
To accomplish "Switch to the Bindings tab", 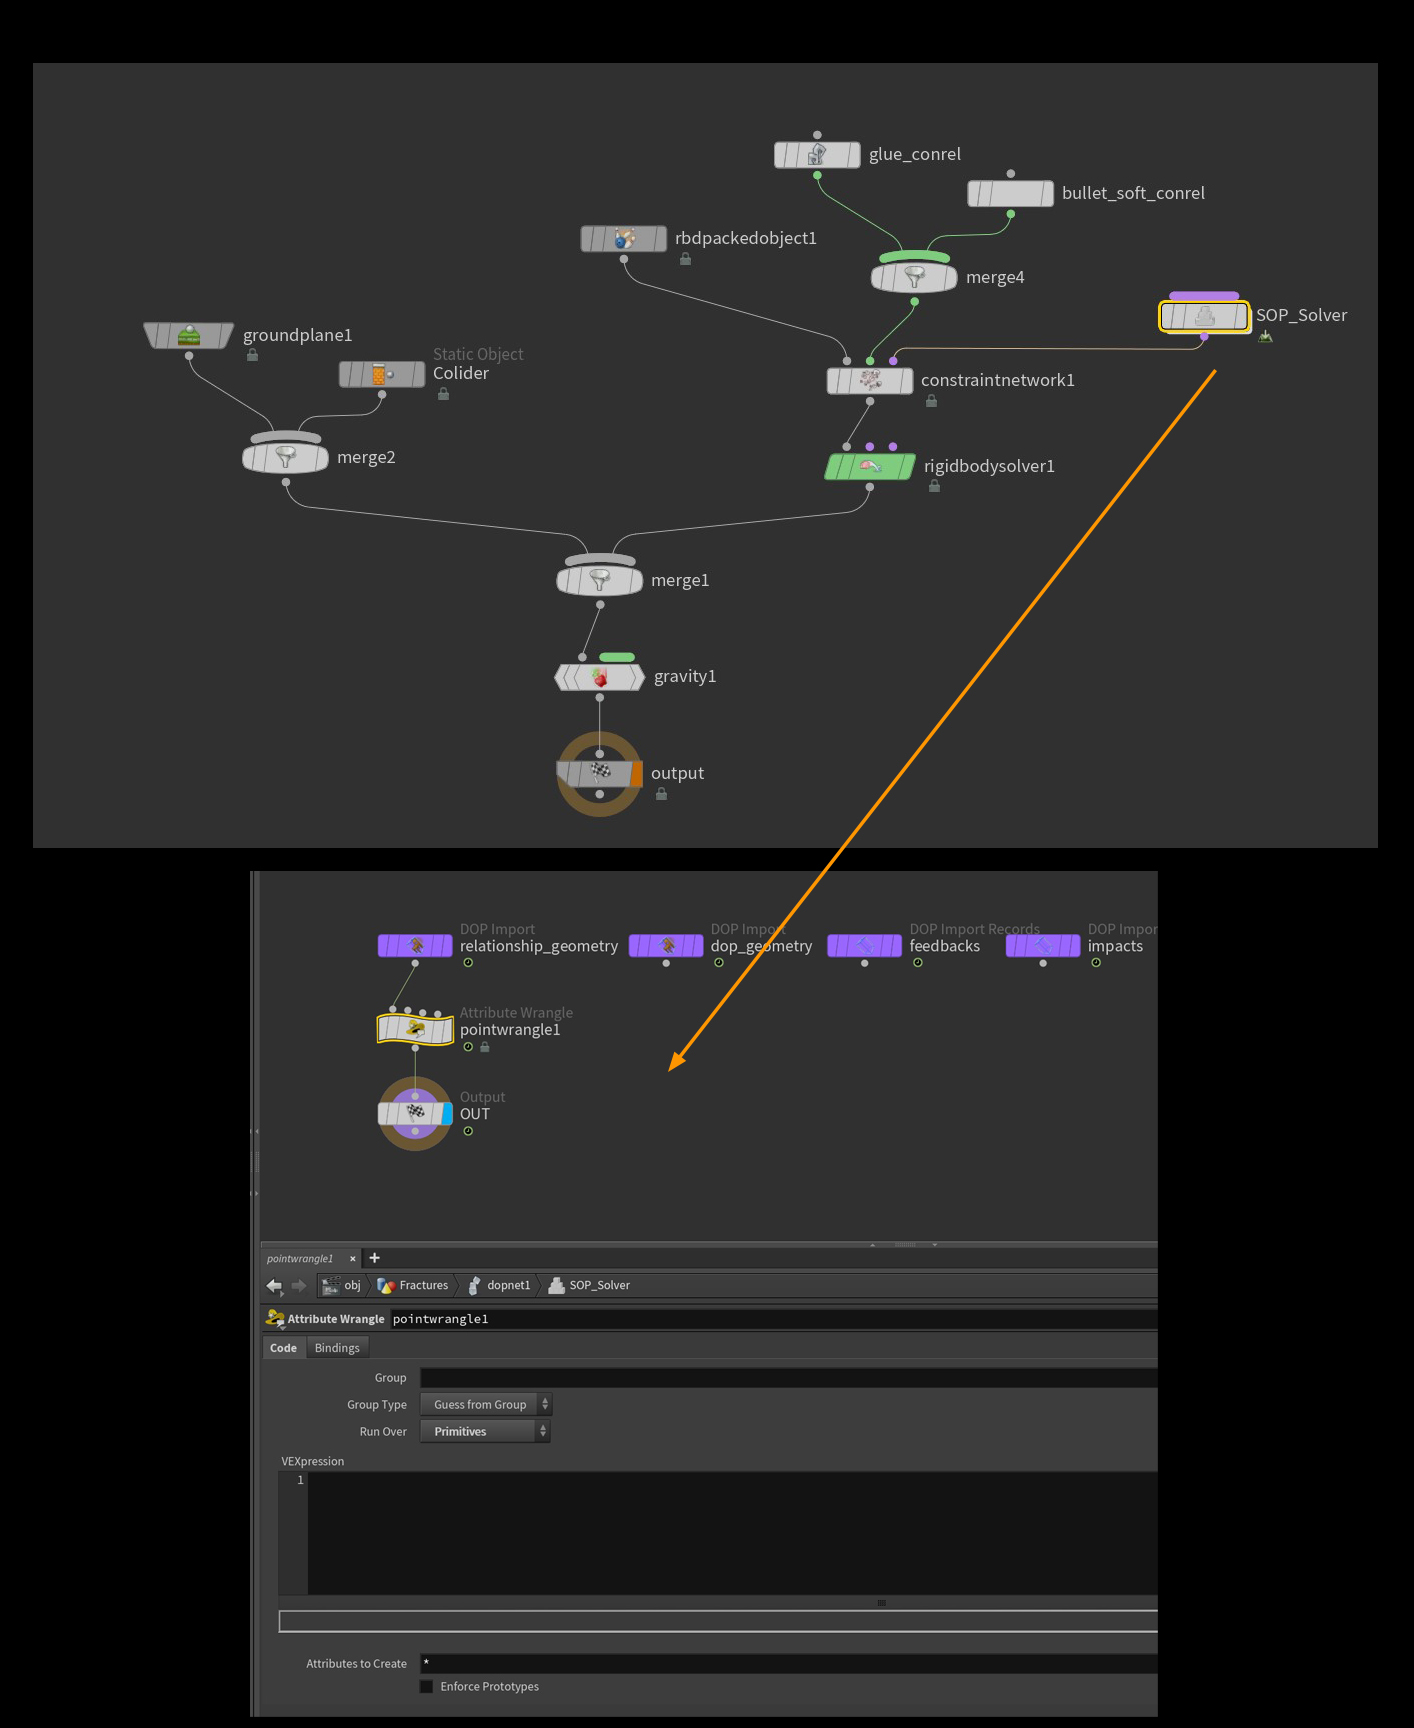I will tap(337, 1348).
